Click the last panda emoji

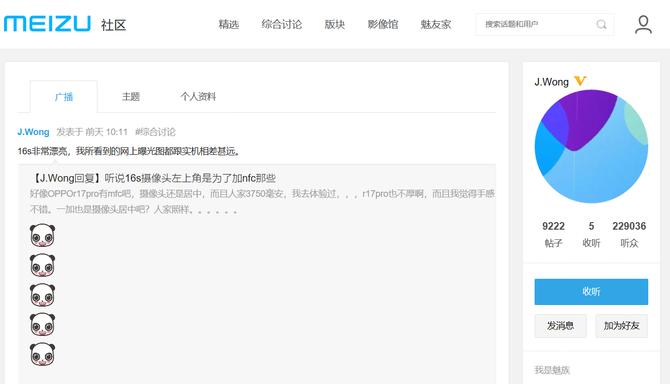point(42,354)
